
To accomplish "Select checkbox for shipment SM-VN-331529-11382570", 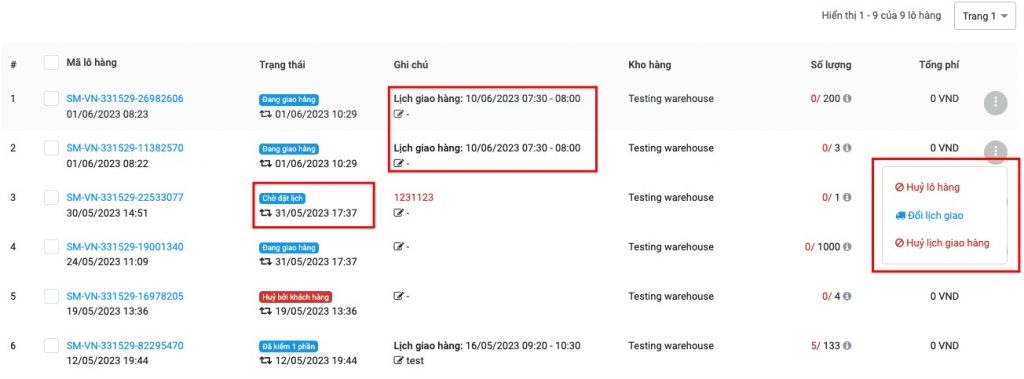I will [52, 148].
